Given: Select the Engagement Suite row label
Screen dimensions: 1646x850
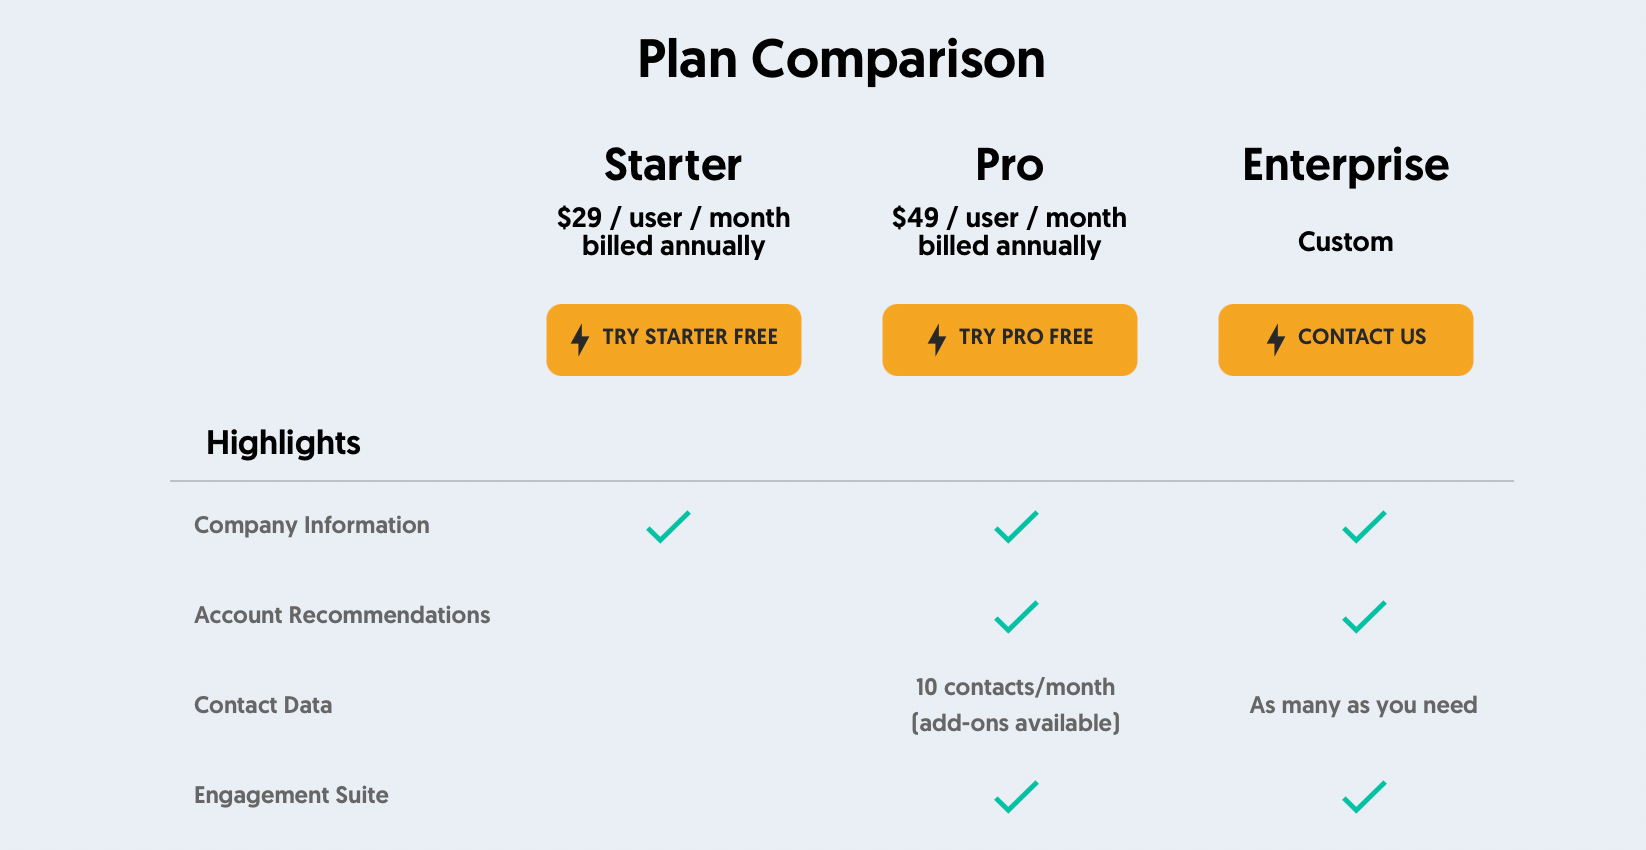Looking at the screenshot, I should click(291, 796).
